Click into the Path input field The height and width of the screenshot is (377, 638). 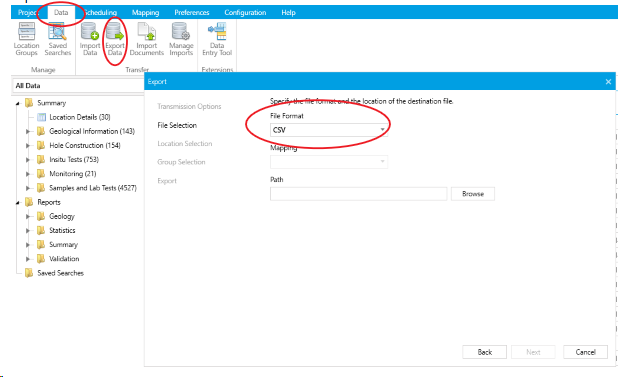(x=358, y=194)
